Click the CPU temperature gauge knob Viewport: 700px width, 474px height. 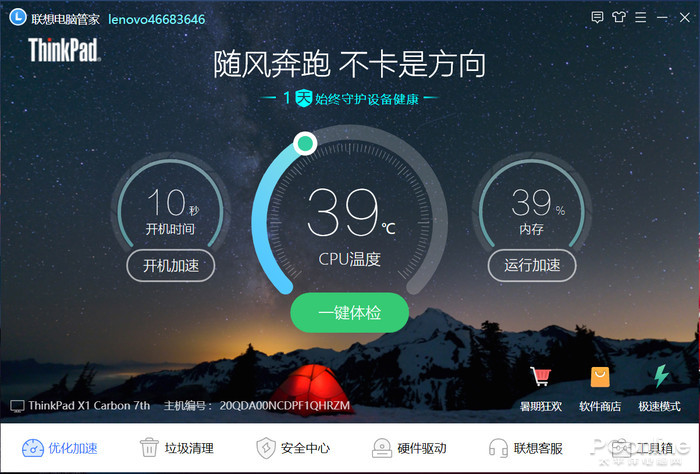click(x=305, y=143)
